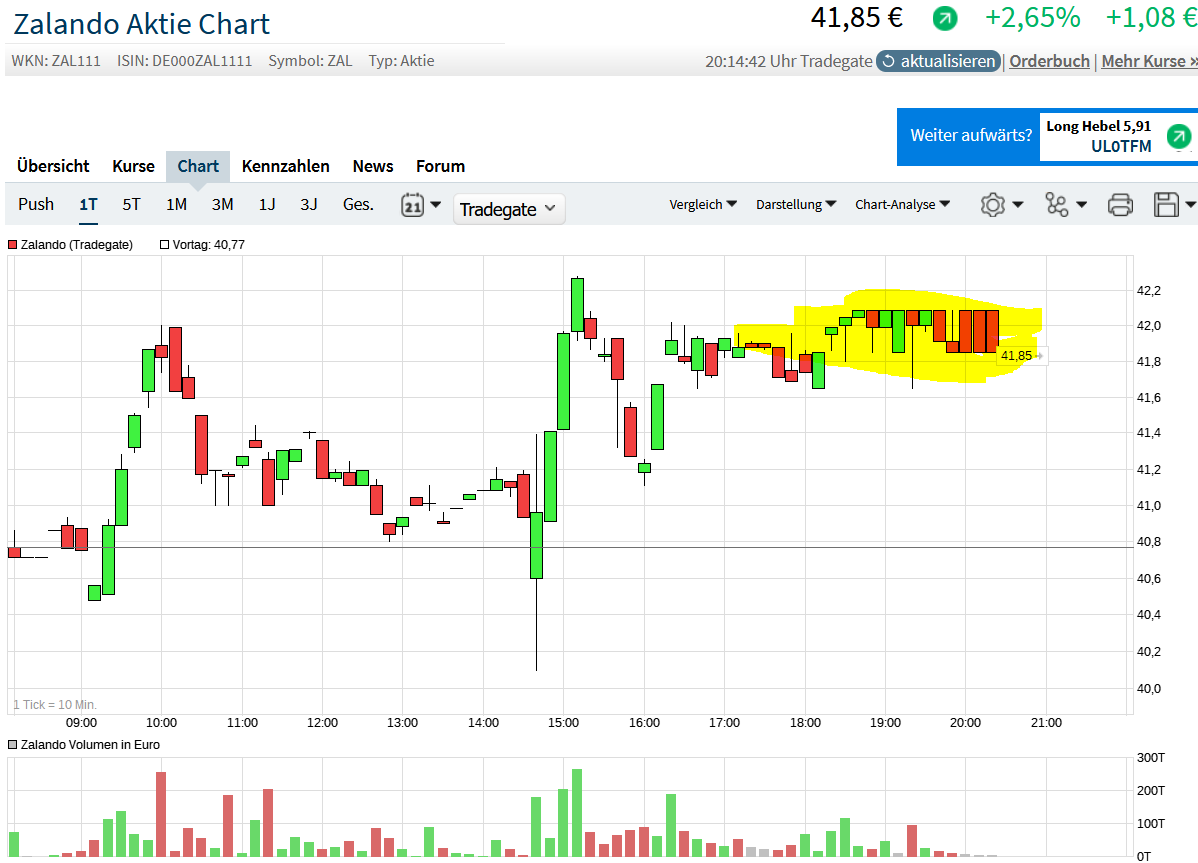Viewport: 1198px width, 863px height.
Task: Click the green arrow beside the 41,85 € price
Action: coord(944,18)
